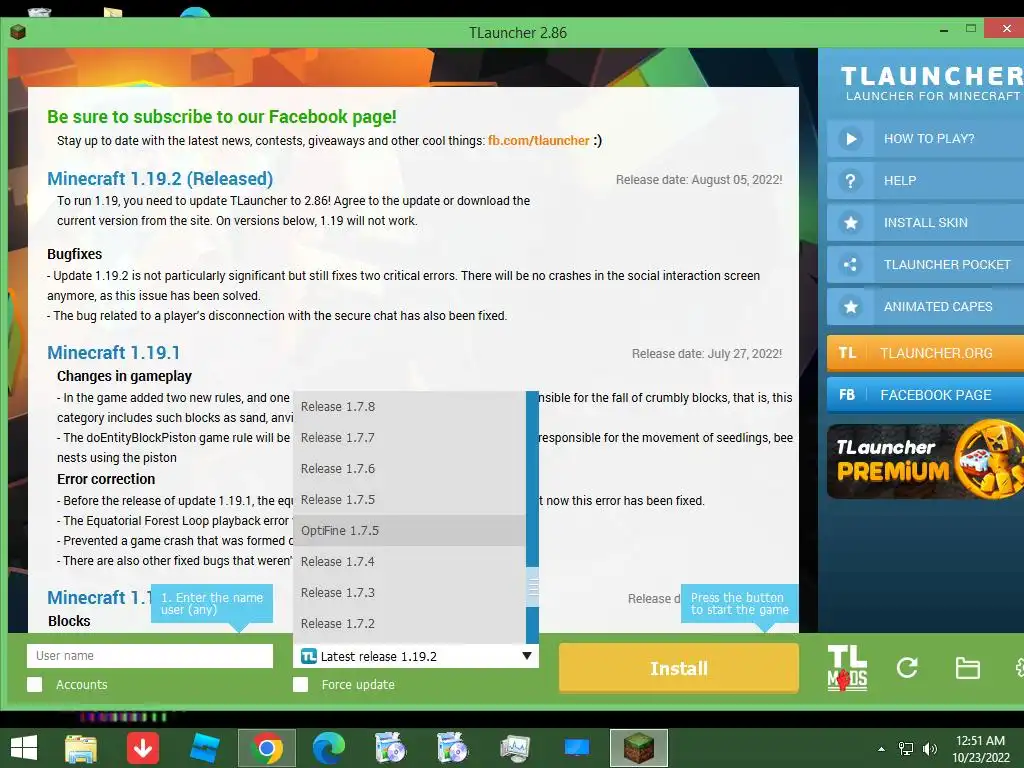
Task: Click the Install Skin star icon
Action: point(850,223)
